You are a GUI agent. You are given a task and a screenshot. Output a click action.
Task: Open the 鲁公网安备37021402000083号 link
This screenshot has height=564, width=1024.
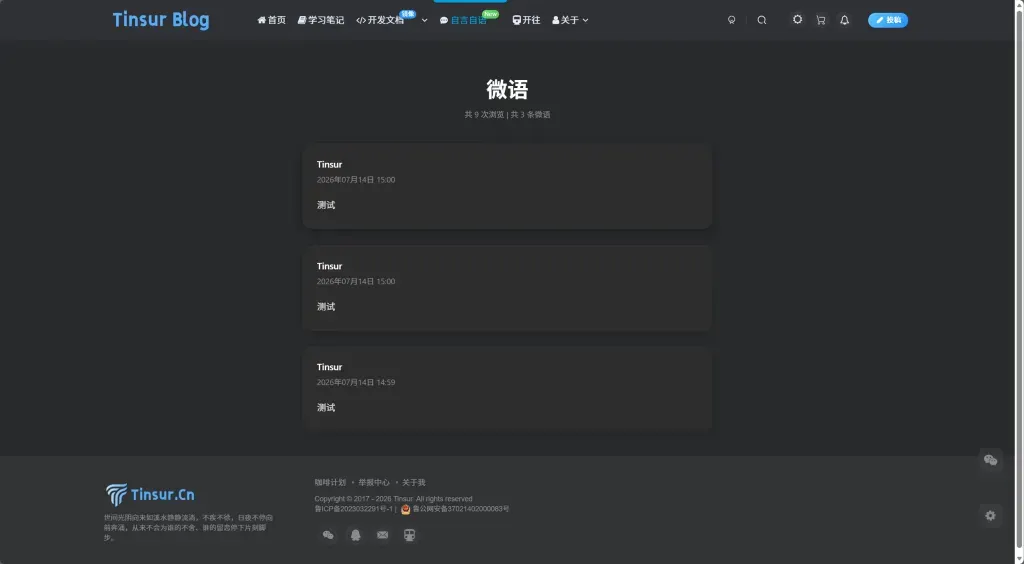[460, 509]
